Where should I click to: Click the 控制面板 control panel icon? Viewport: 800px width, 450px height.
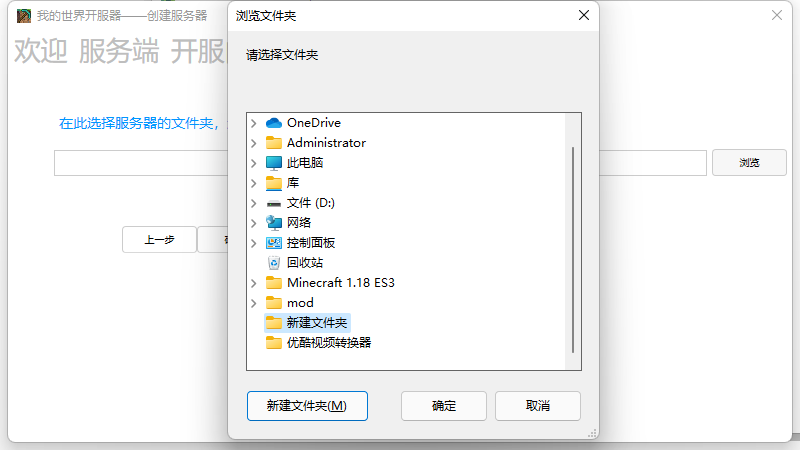(274, 243)
